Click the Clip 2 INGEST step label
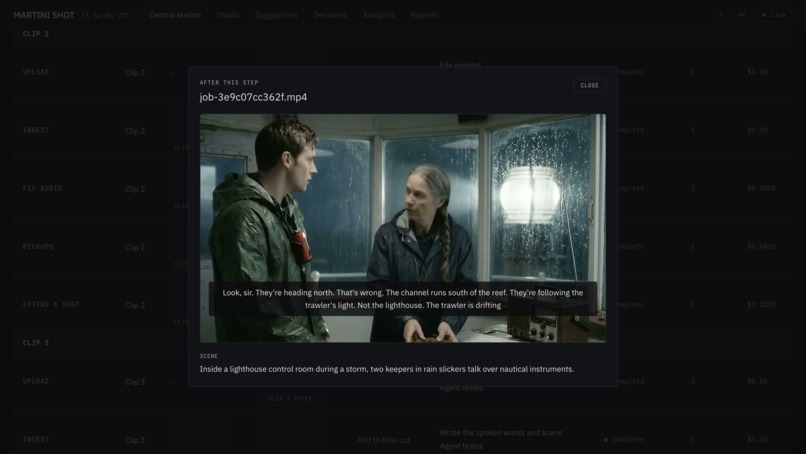 click(x=36, y=130)
